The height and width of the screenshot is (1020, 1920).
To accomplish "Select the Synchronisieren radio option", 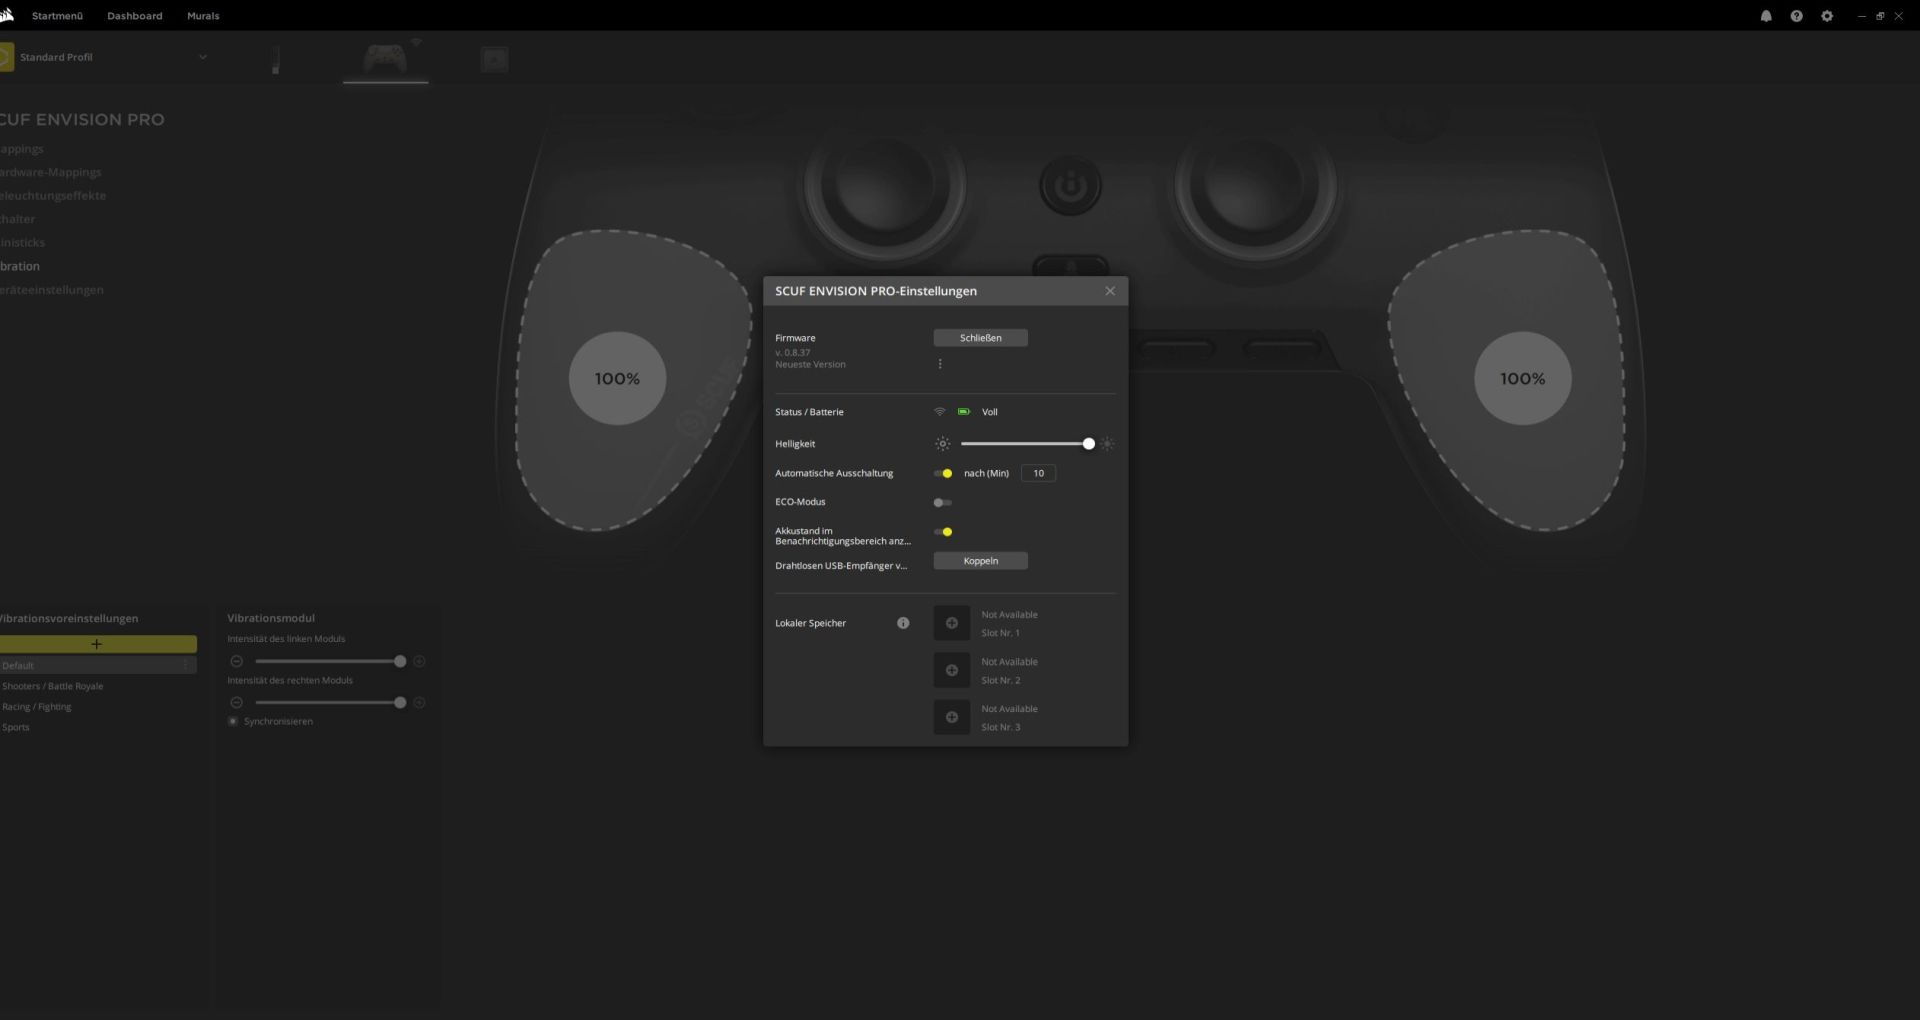I will [233, 721].
